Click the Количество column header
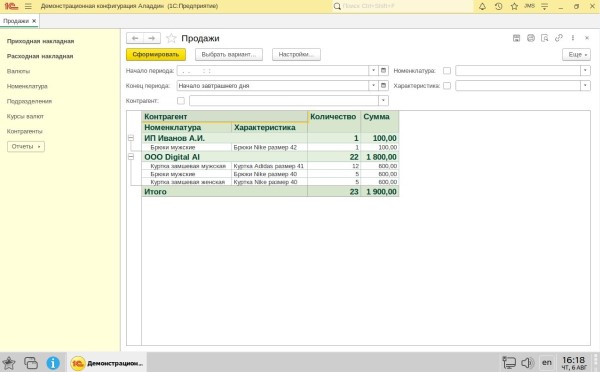Image resolution: width=600 pixels, height=372 pixels. (334, 121)
